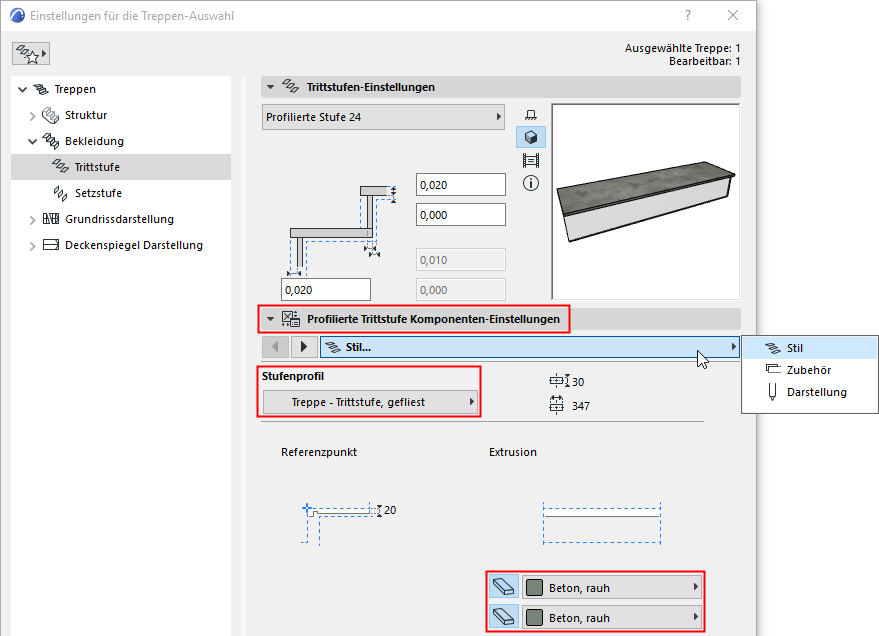Click the 3D tread preview image

coord(646,202)
